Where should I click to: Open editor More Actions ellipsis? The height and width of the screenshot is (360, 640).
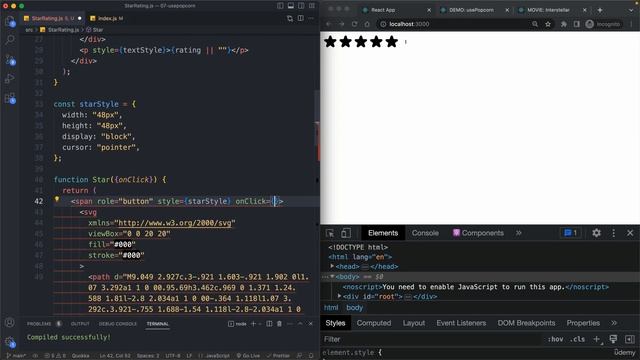coord(311,18)
